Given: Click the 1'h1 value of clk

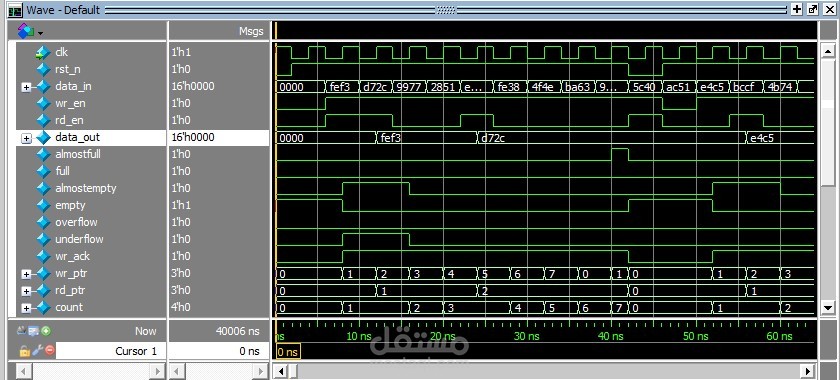Looking at the screenshot, I should (x=181, y=53).
